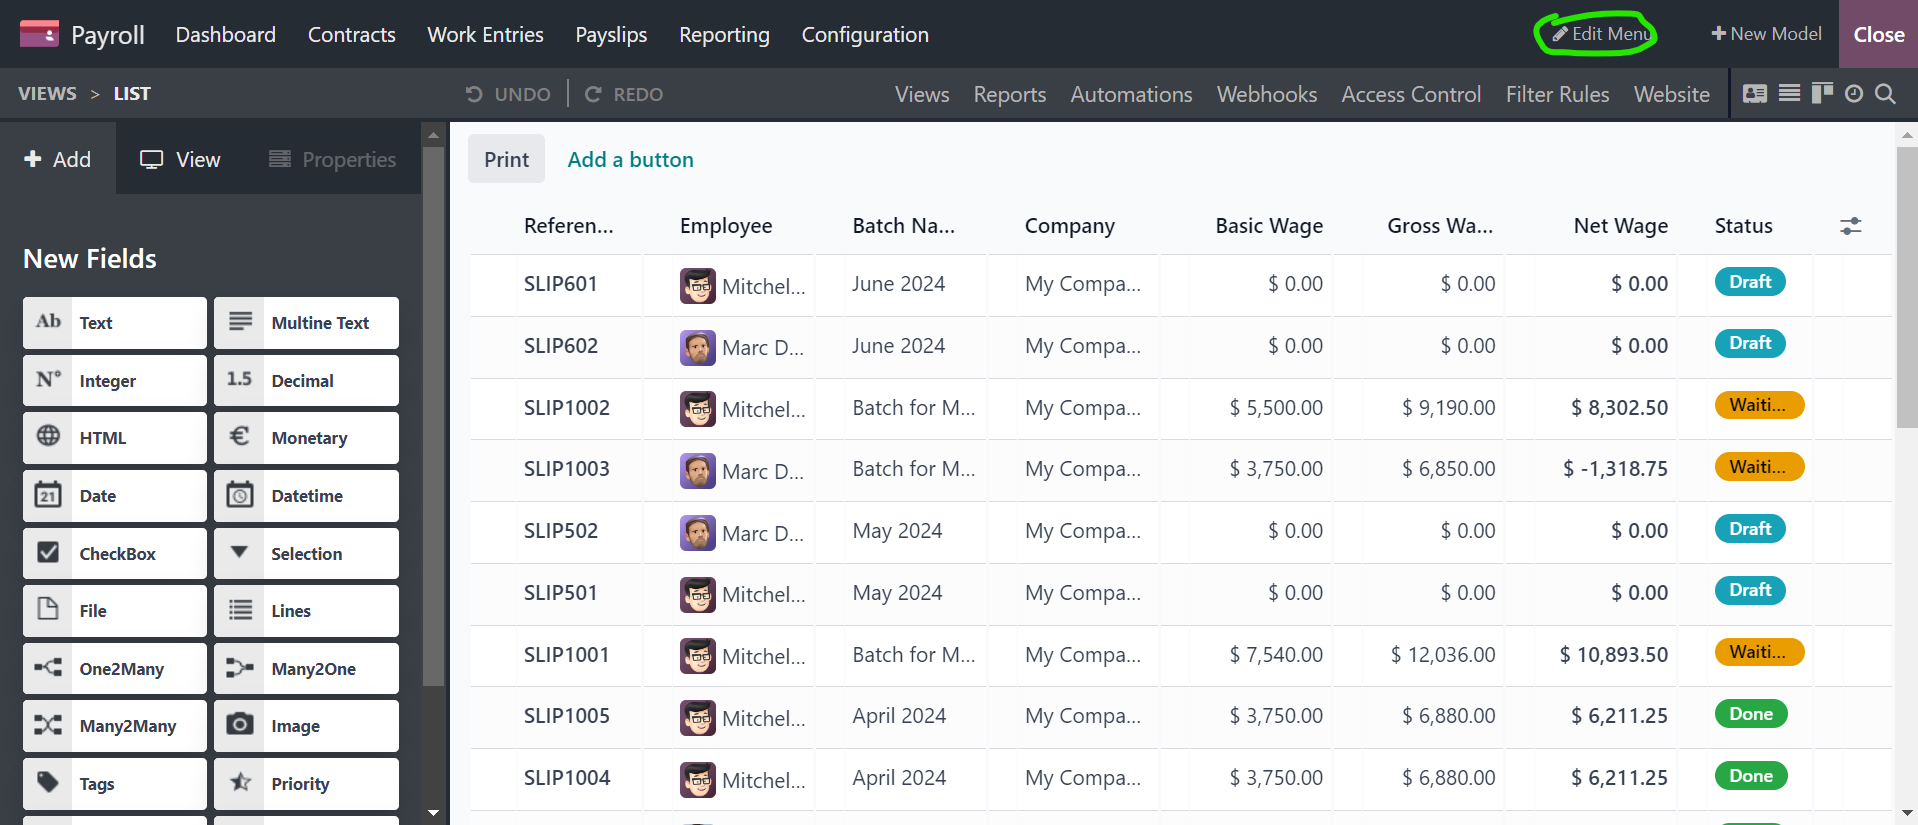This screenshot has height=825, width=1918.
Task: Select the One2Many field component
Action: 115,669
